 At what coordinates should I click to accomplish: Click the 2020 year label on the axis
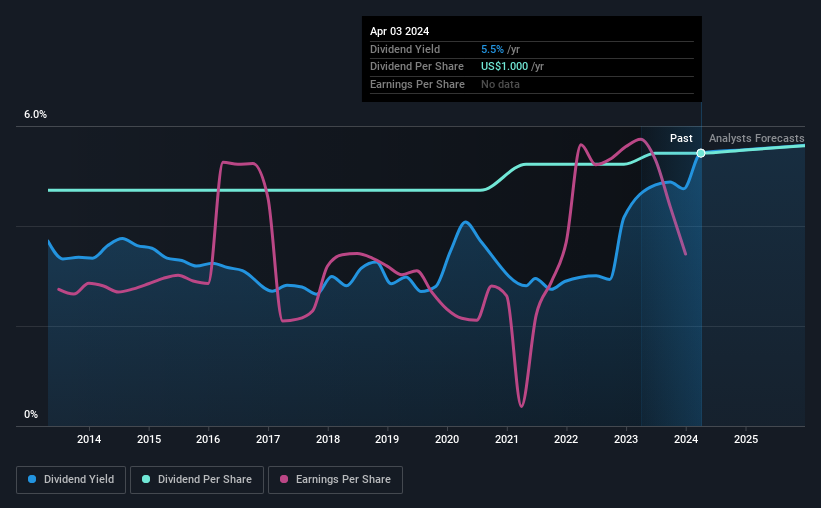tap(447, 439)
